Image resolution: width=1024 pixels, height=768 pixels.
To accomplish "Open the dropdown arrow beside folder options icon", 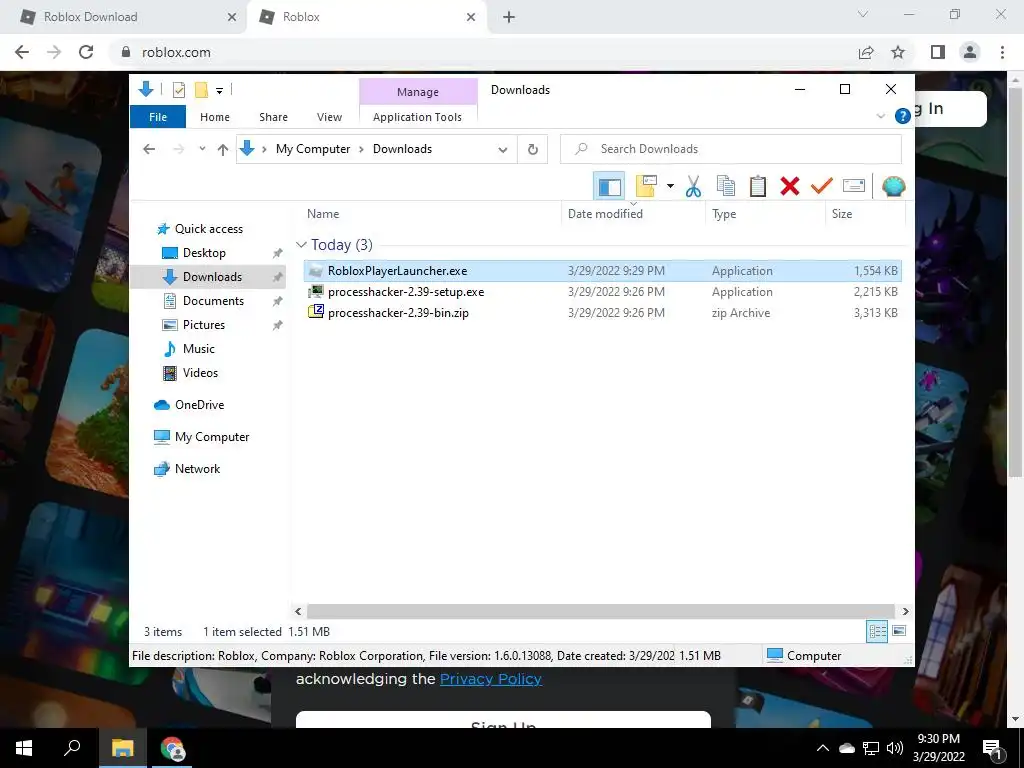I will click(x=670, y=186).
